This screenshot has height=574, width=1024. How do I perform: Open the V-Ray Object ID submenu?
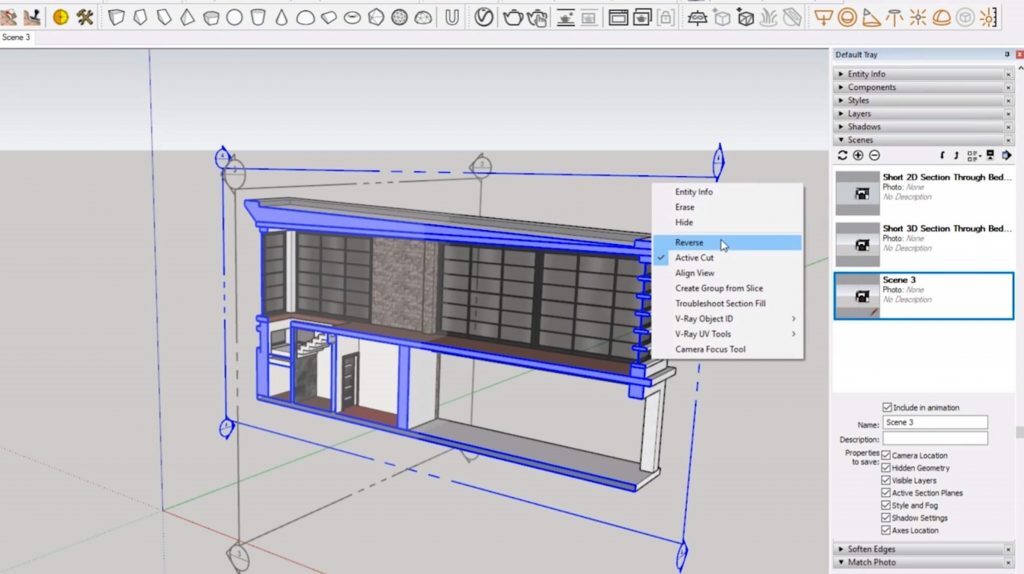pos(728,319)
